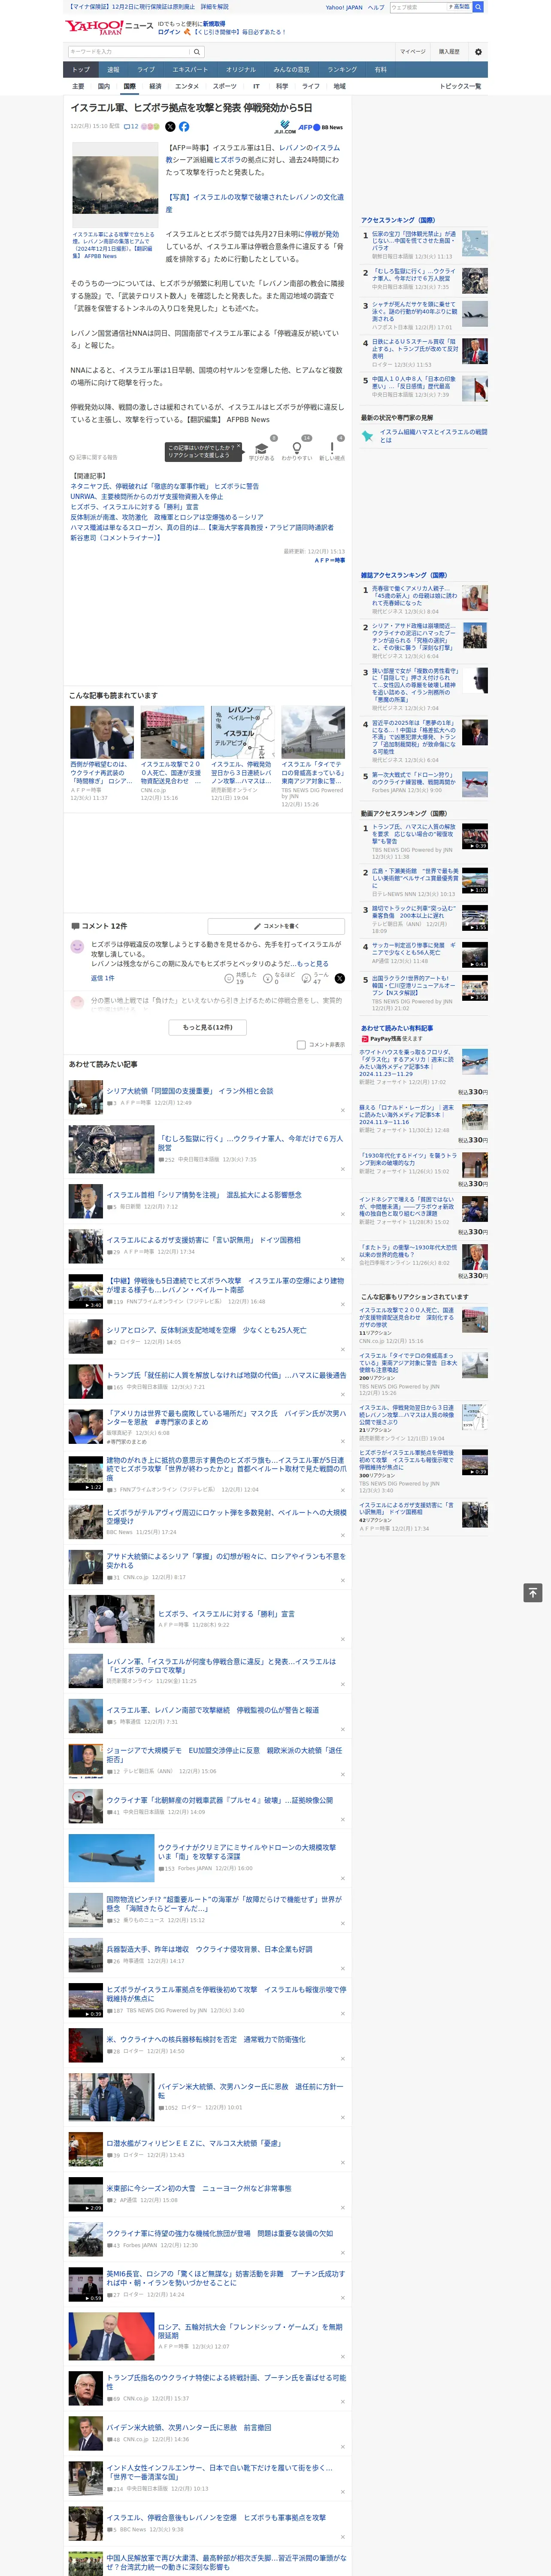The height and width of the screenshot is (2576, 551).
Task: Click the comment count bubble showing 12
Action: [x=130, y=127]
